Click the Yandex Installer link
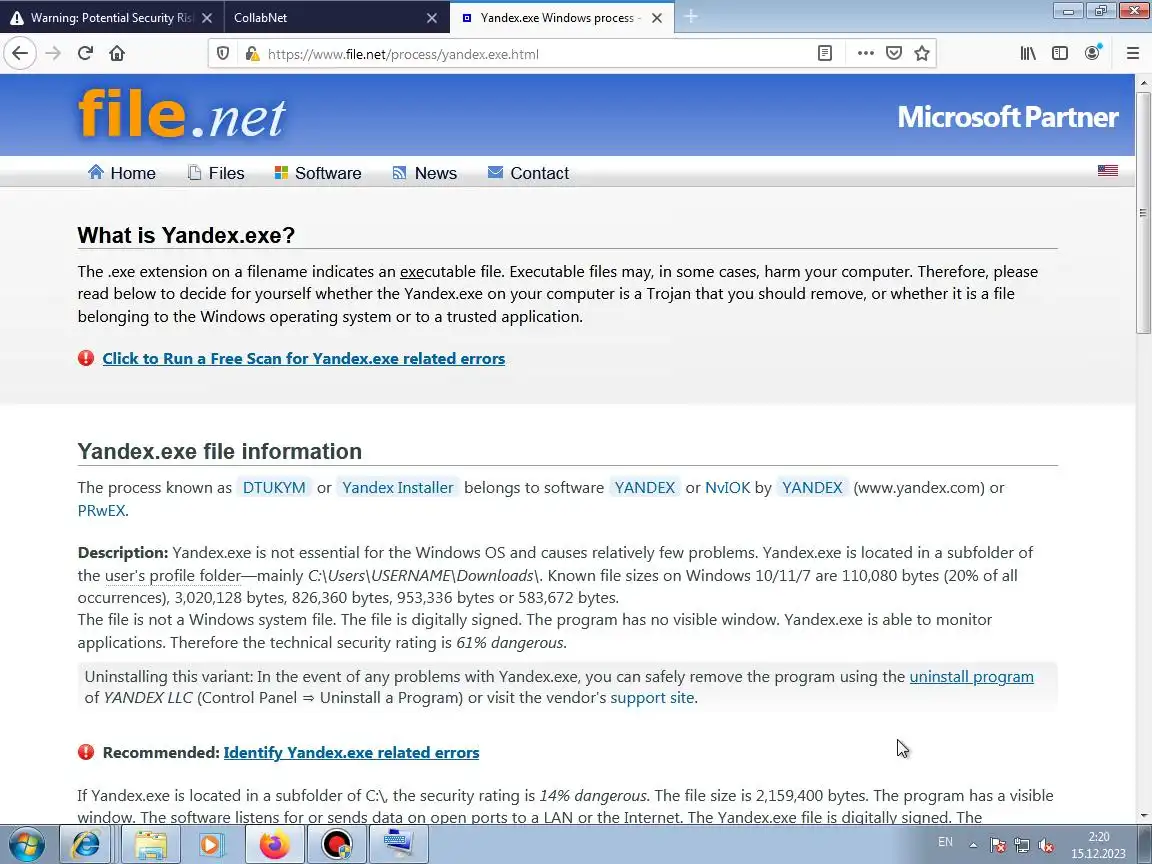The image size is (1152, 864). [397, 488]
